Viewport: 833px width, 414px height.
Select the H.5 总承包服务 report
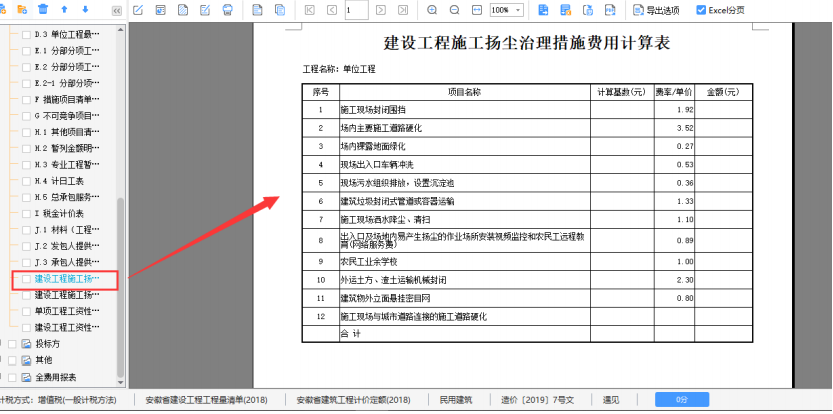tap(67, 197)
